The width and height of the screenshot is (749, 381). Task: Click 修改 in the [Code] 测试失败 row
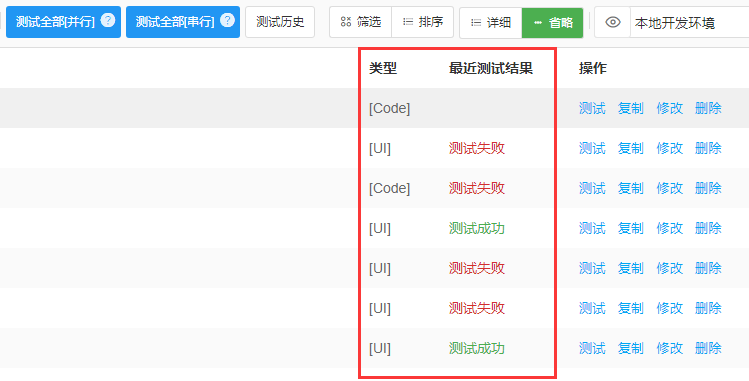tap(669, 188)
